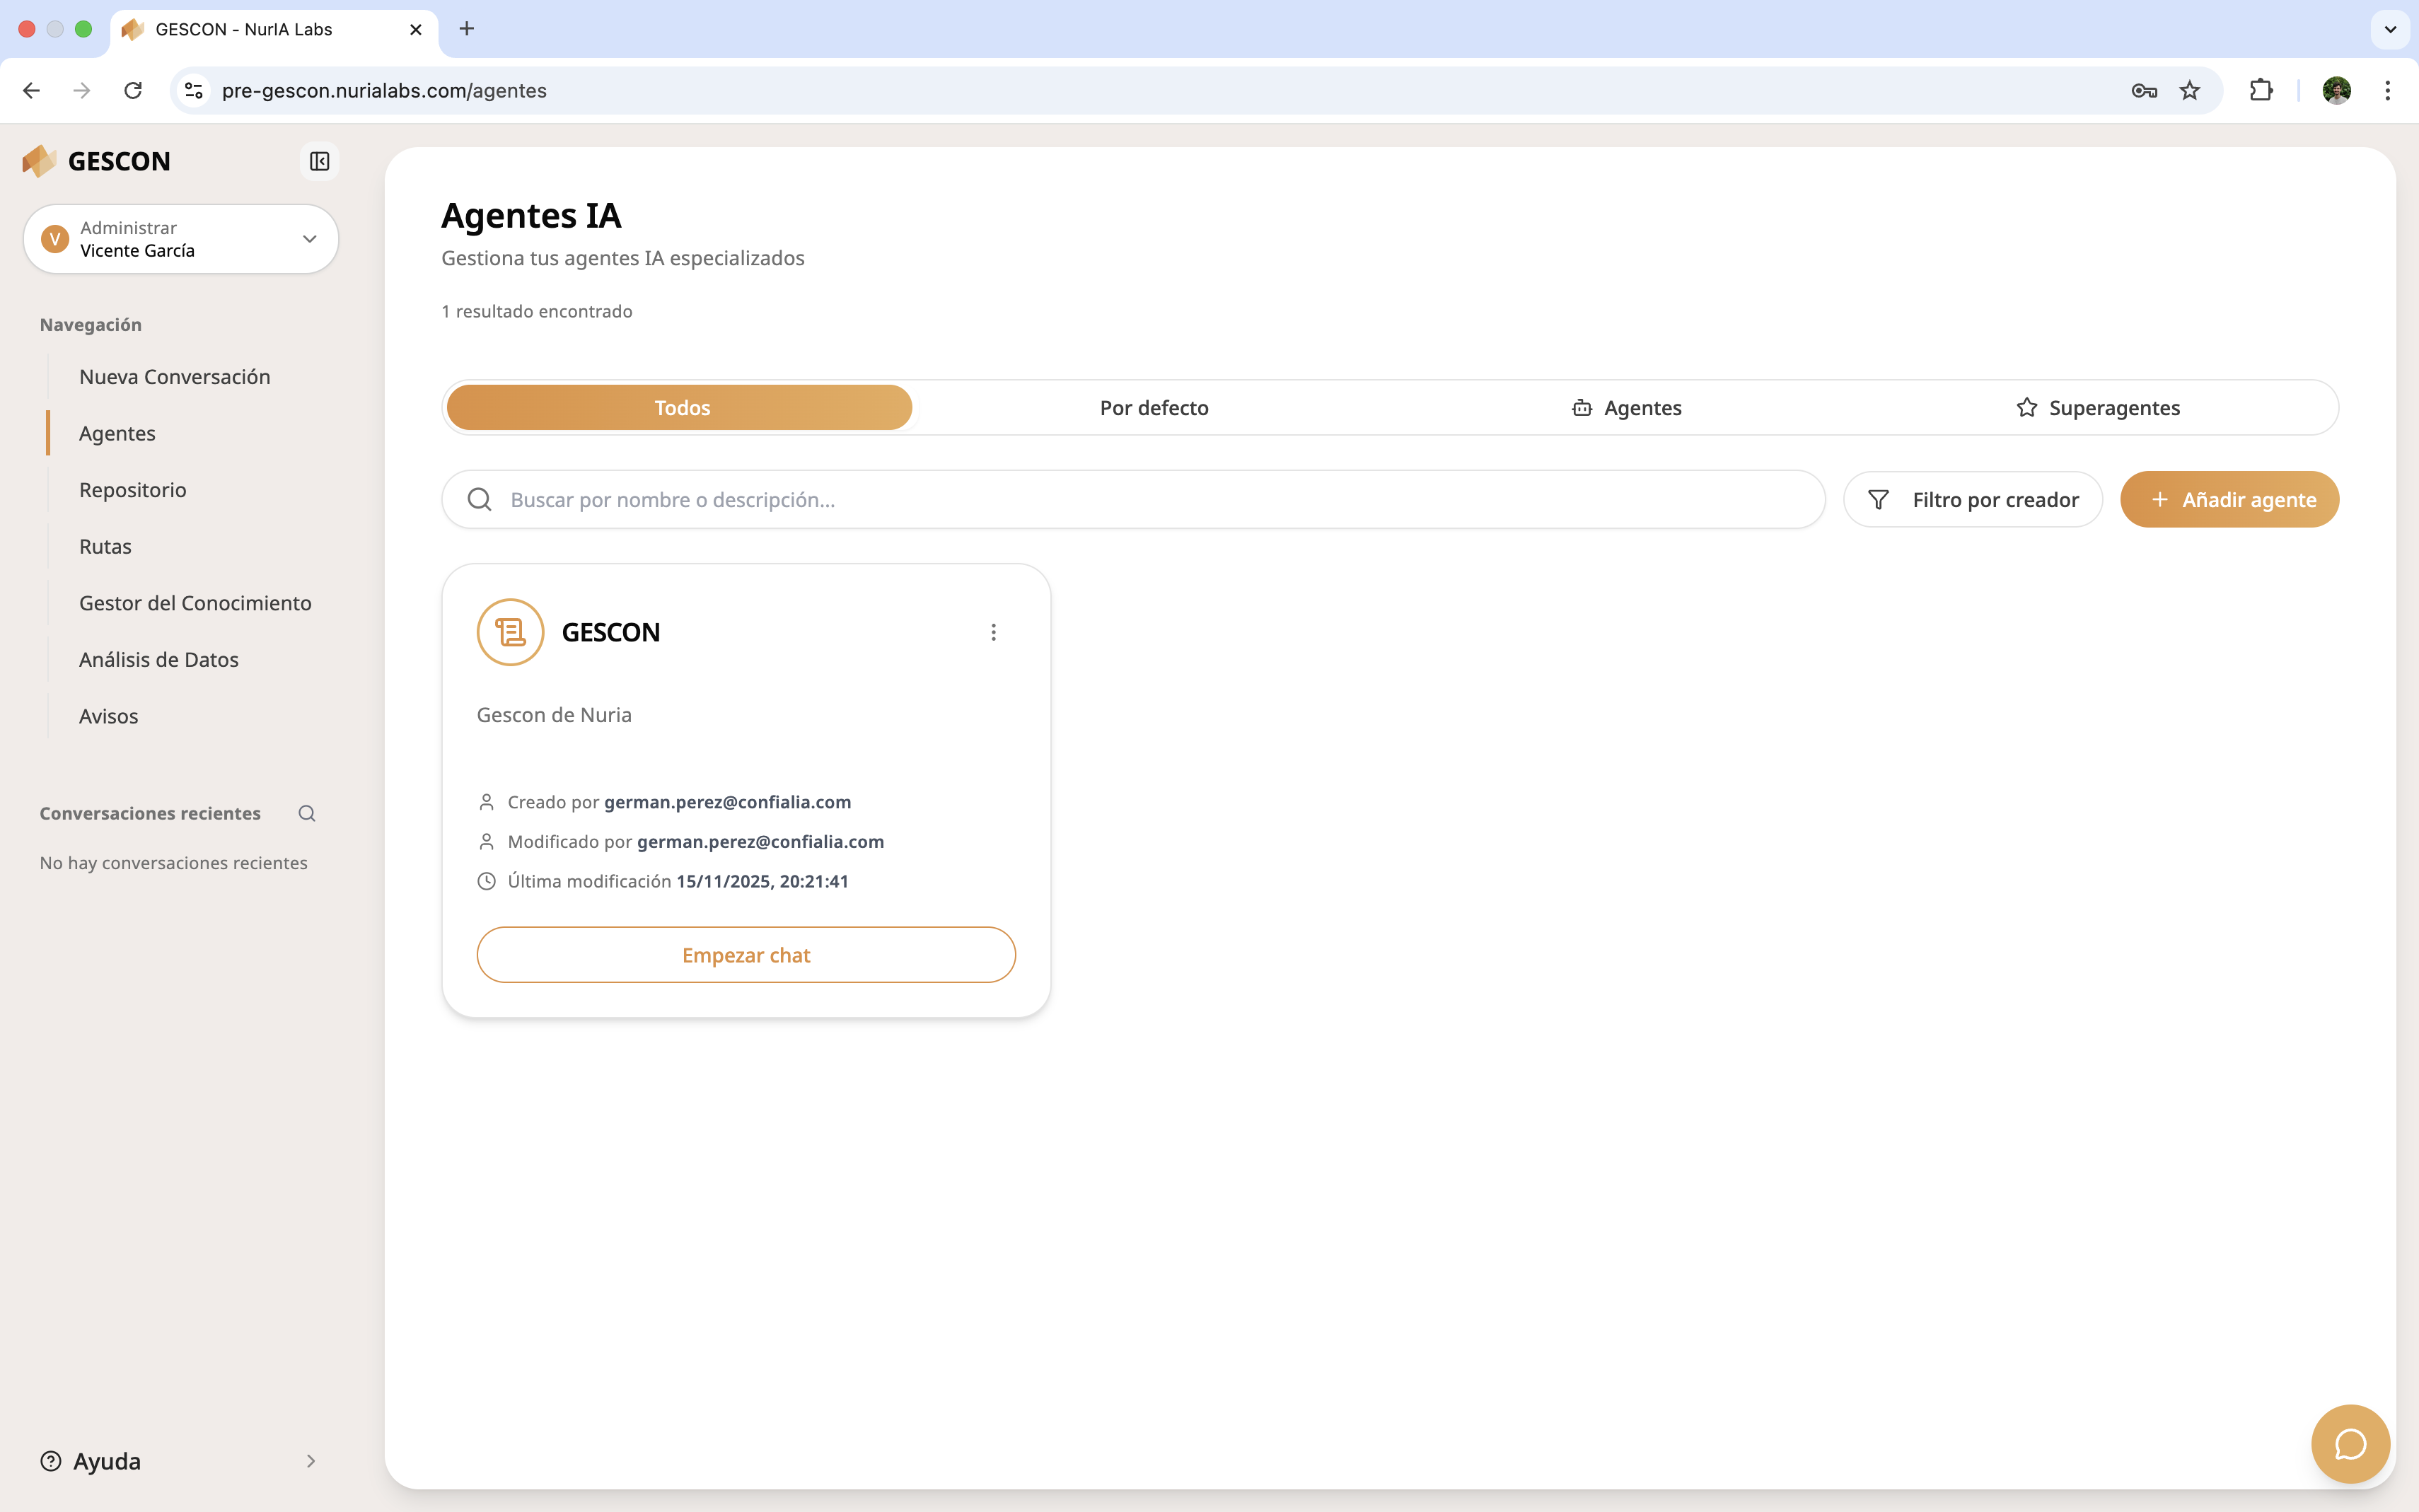Collapse the sidebar with the panel icon

pyautogui.click(x=319, y=161)
